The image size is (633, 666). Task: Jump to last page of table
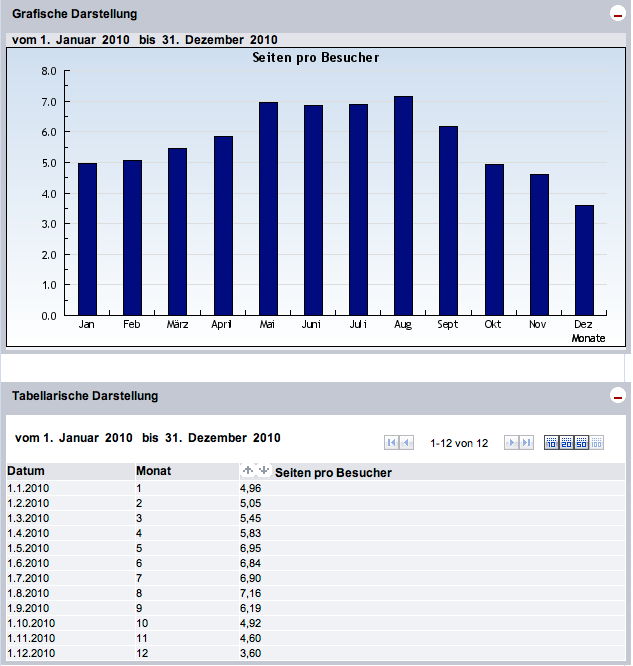pos(526,443)
